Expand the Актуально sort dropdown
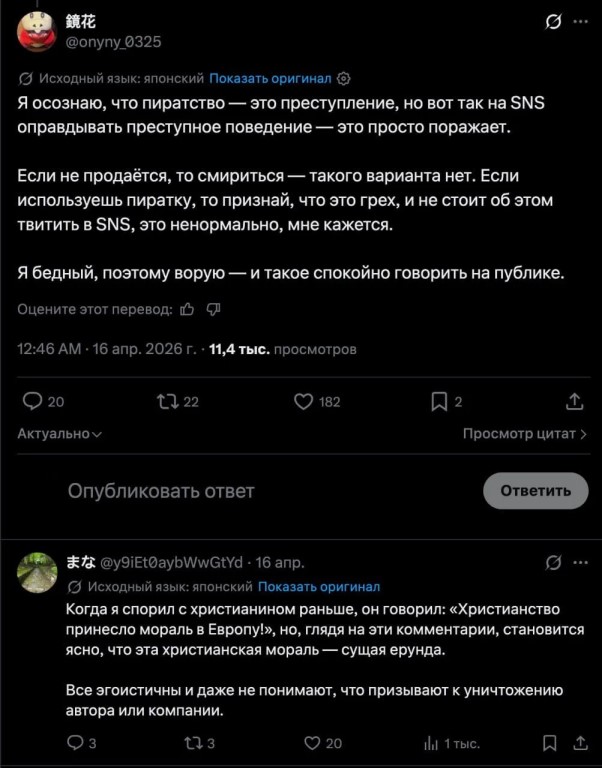Image resolution: width=602 pixels, height=768 pixels. pos(60,434)
